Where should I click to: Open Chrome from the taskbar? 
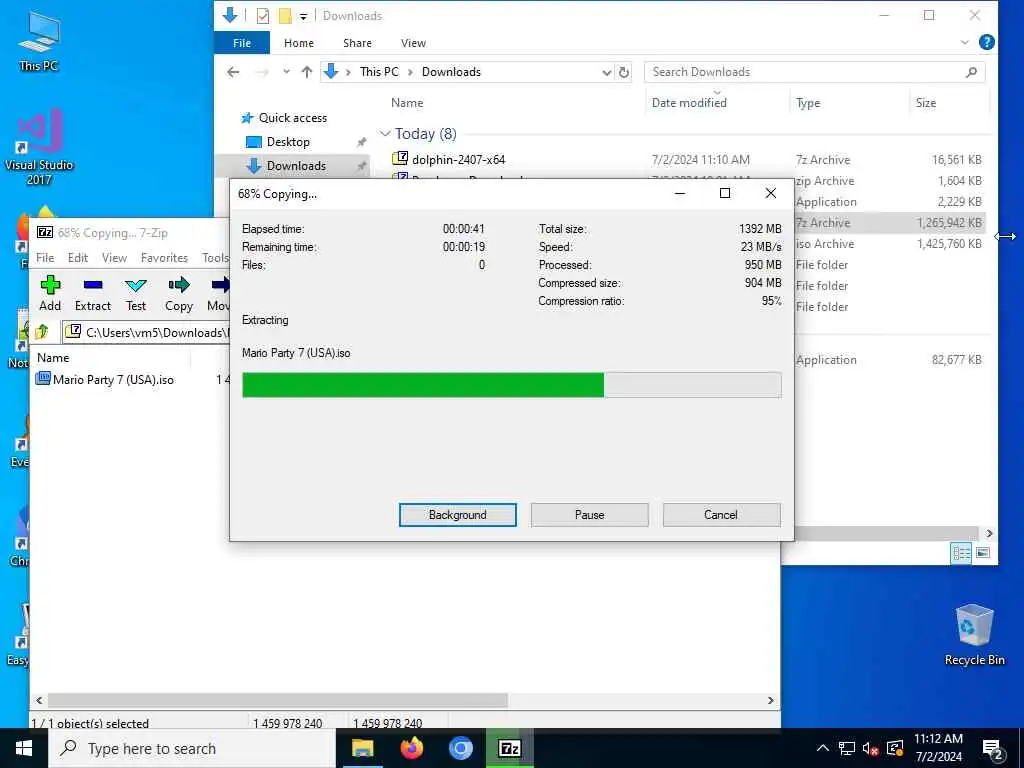tap(460, 748)
